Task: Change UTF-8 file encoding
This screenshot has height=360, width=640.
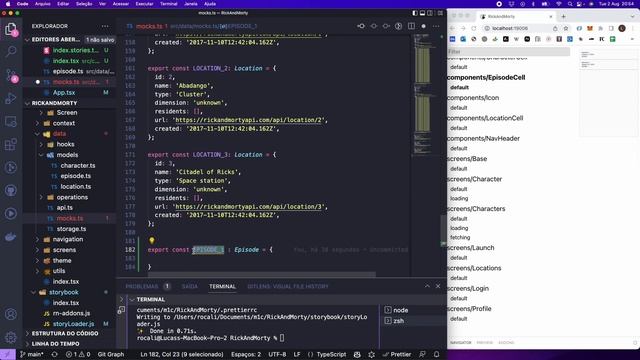Action: pyautogui.click(x=277, y=354)
